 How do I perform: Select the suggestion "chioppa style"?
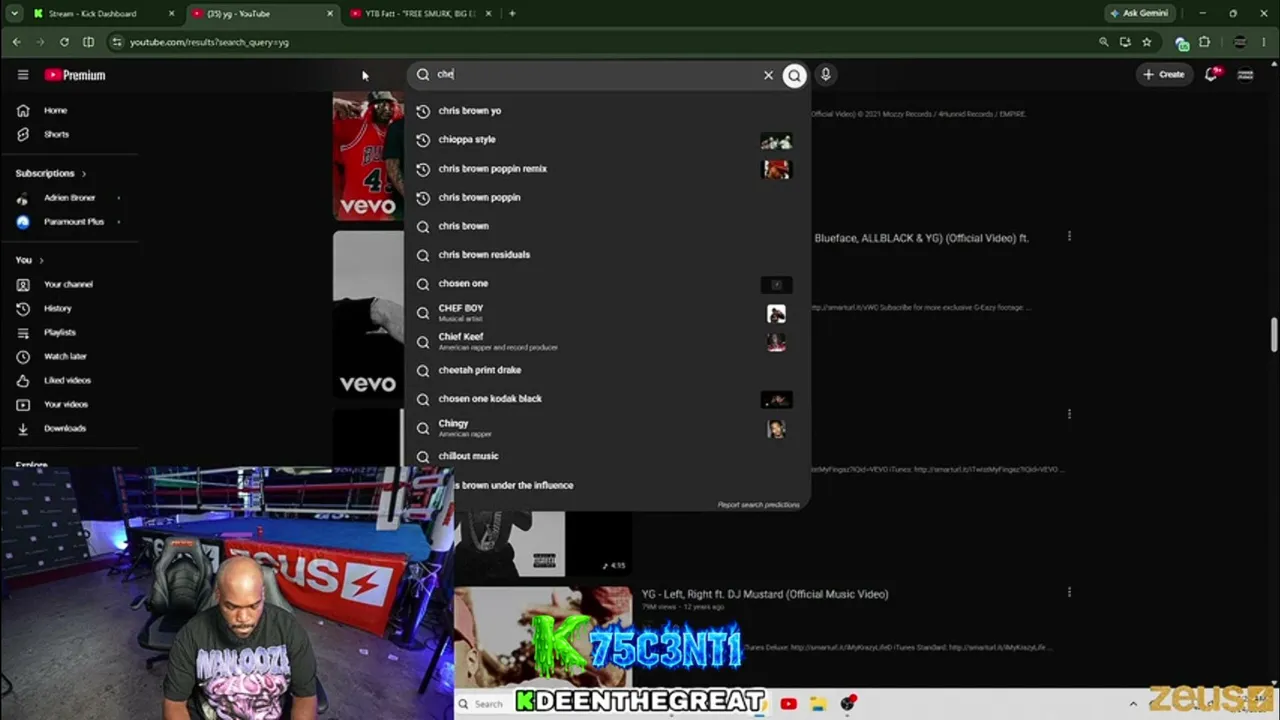[607, 140]
